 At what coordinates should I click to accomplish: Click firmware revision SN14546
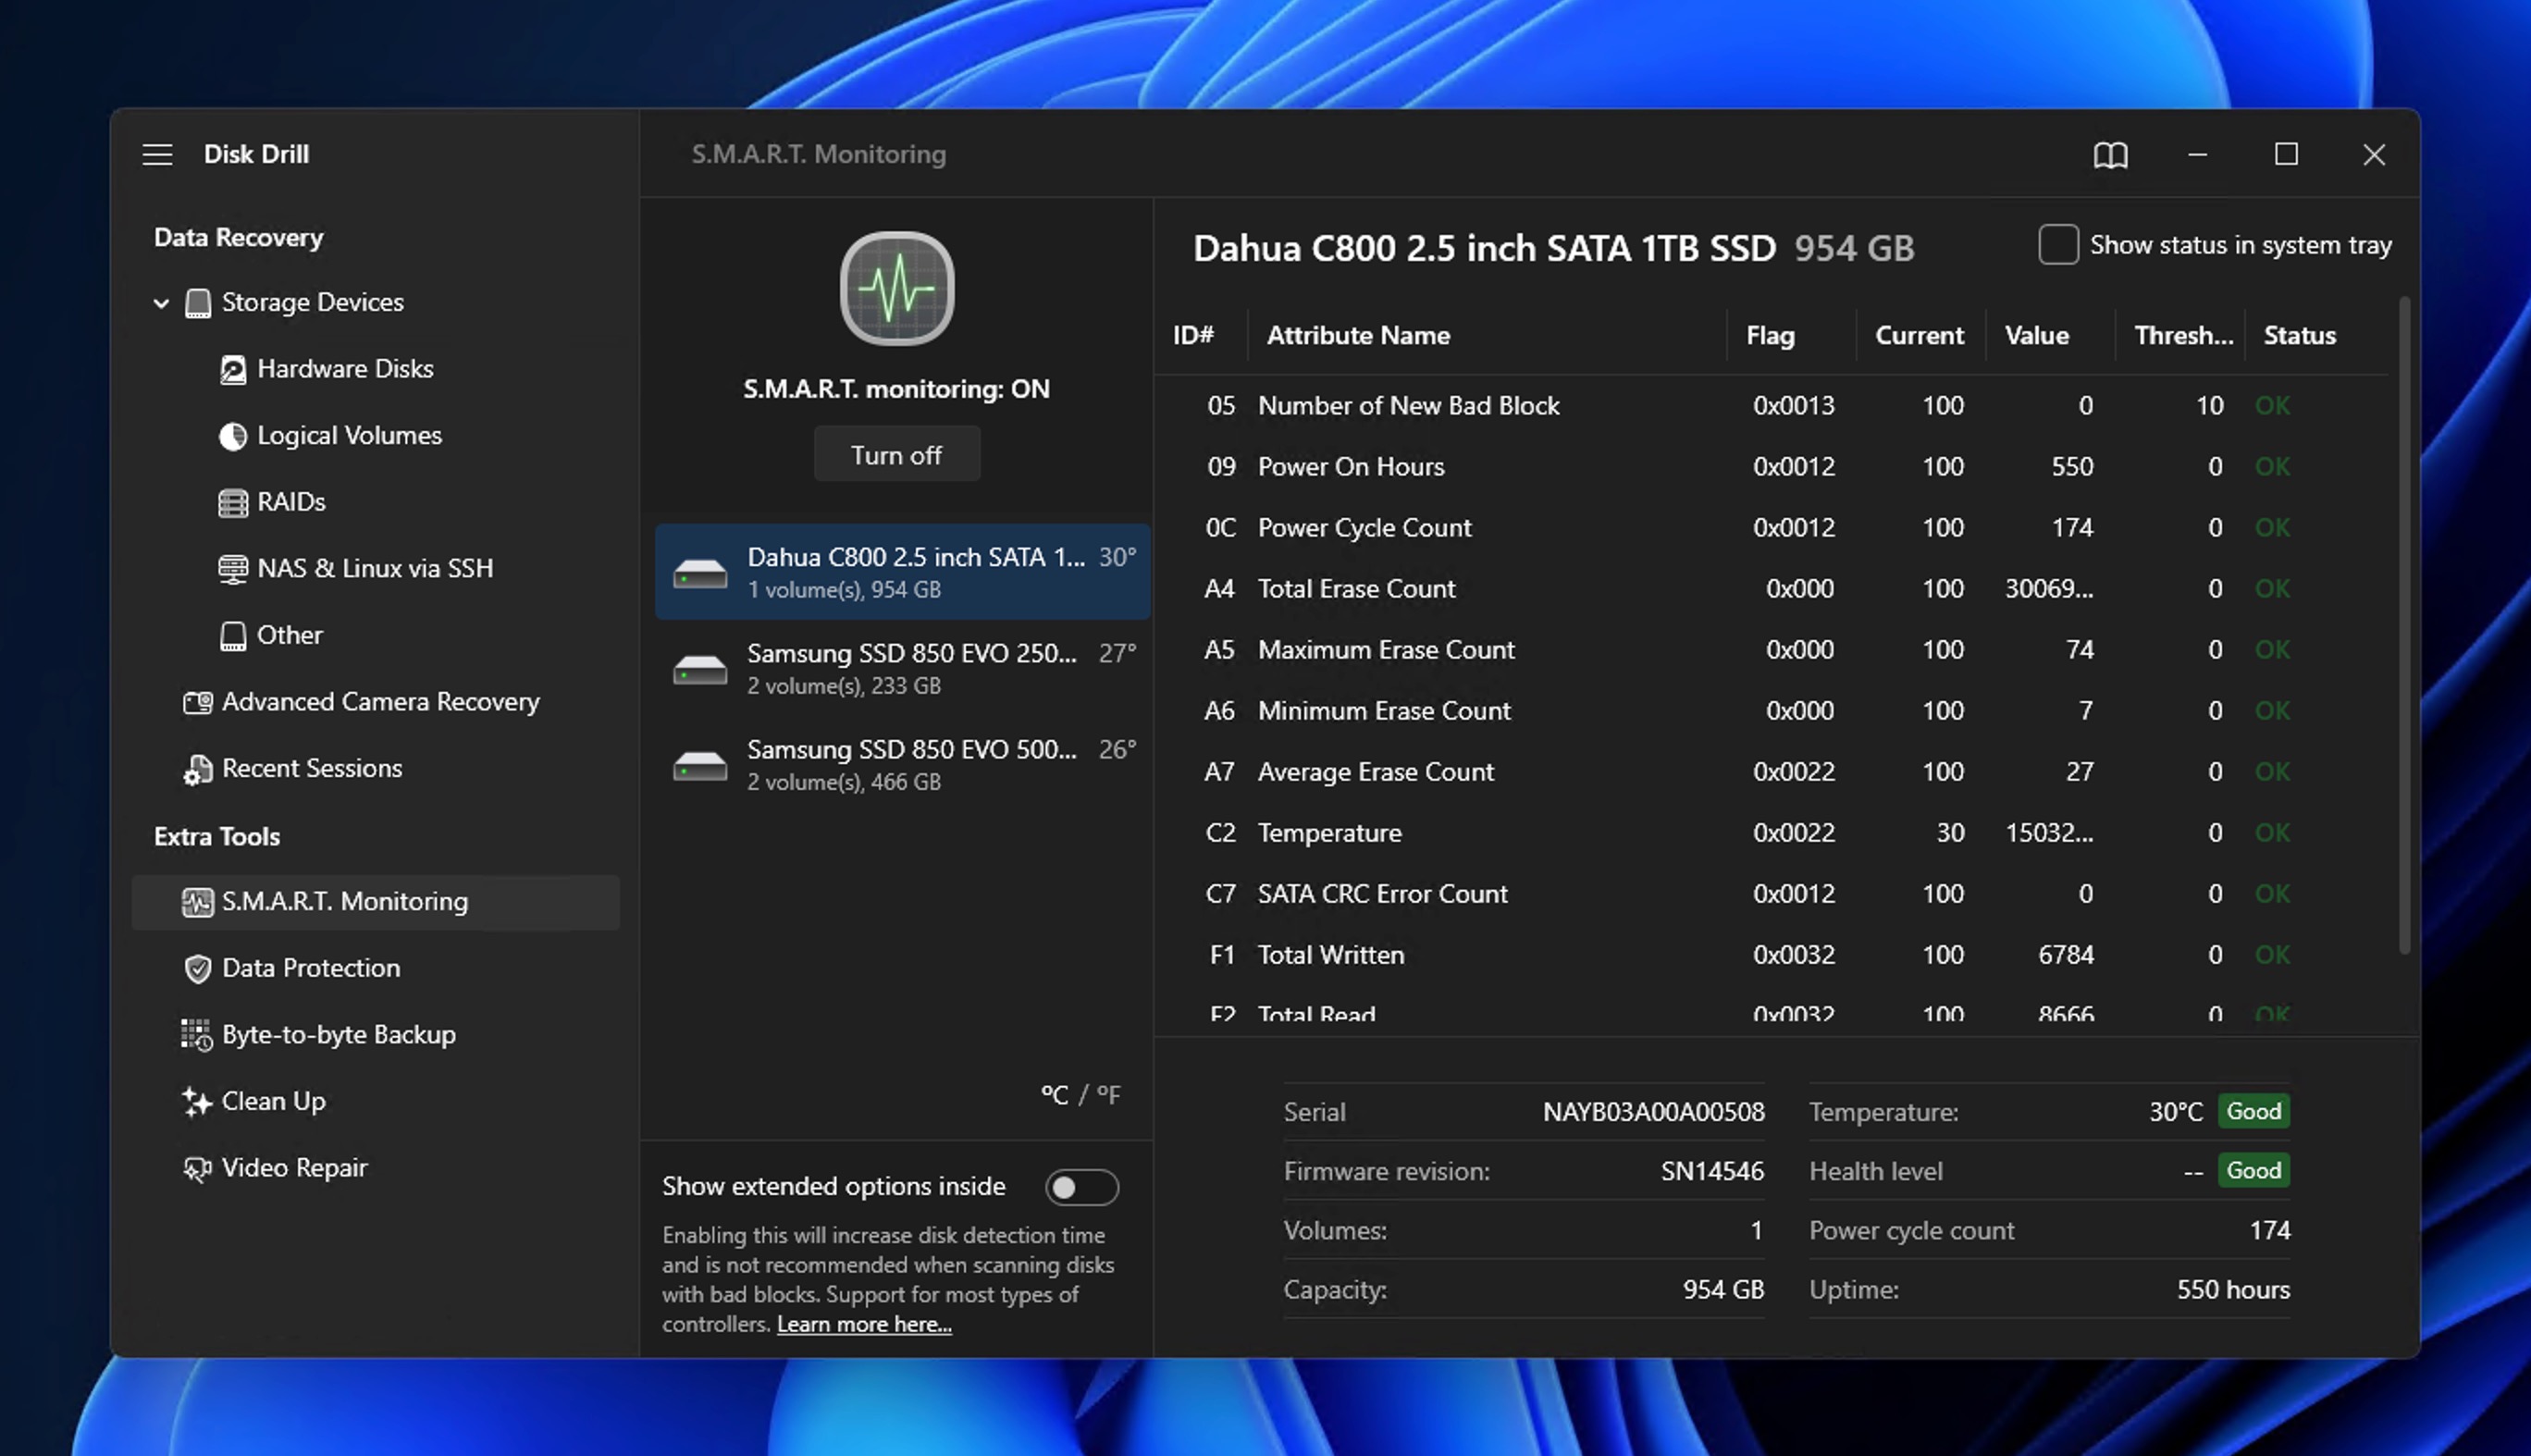tap(1712, 1171)
